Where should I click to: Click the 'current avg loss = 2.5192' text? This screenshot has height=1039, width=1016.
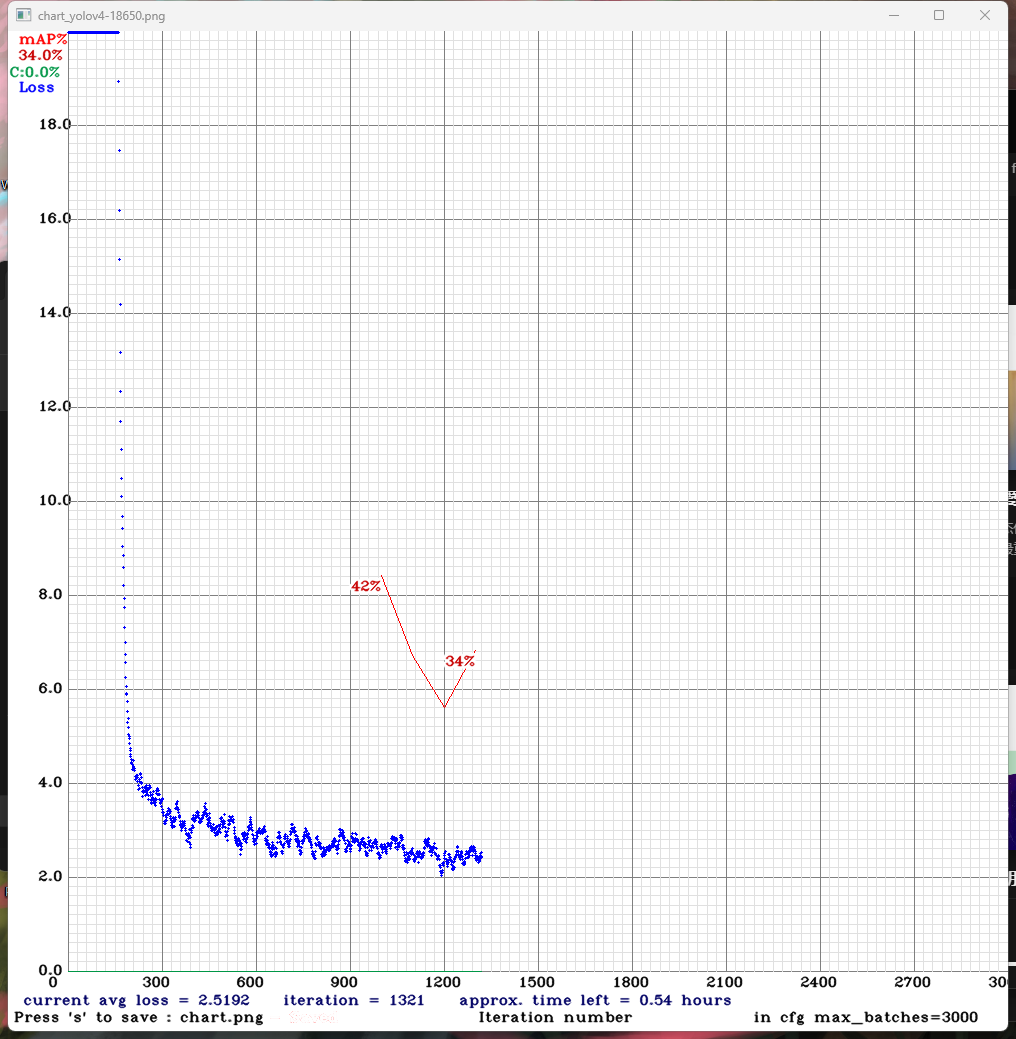pos(136,1000)
